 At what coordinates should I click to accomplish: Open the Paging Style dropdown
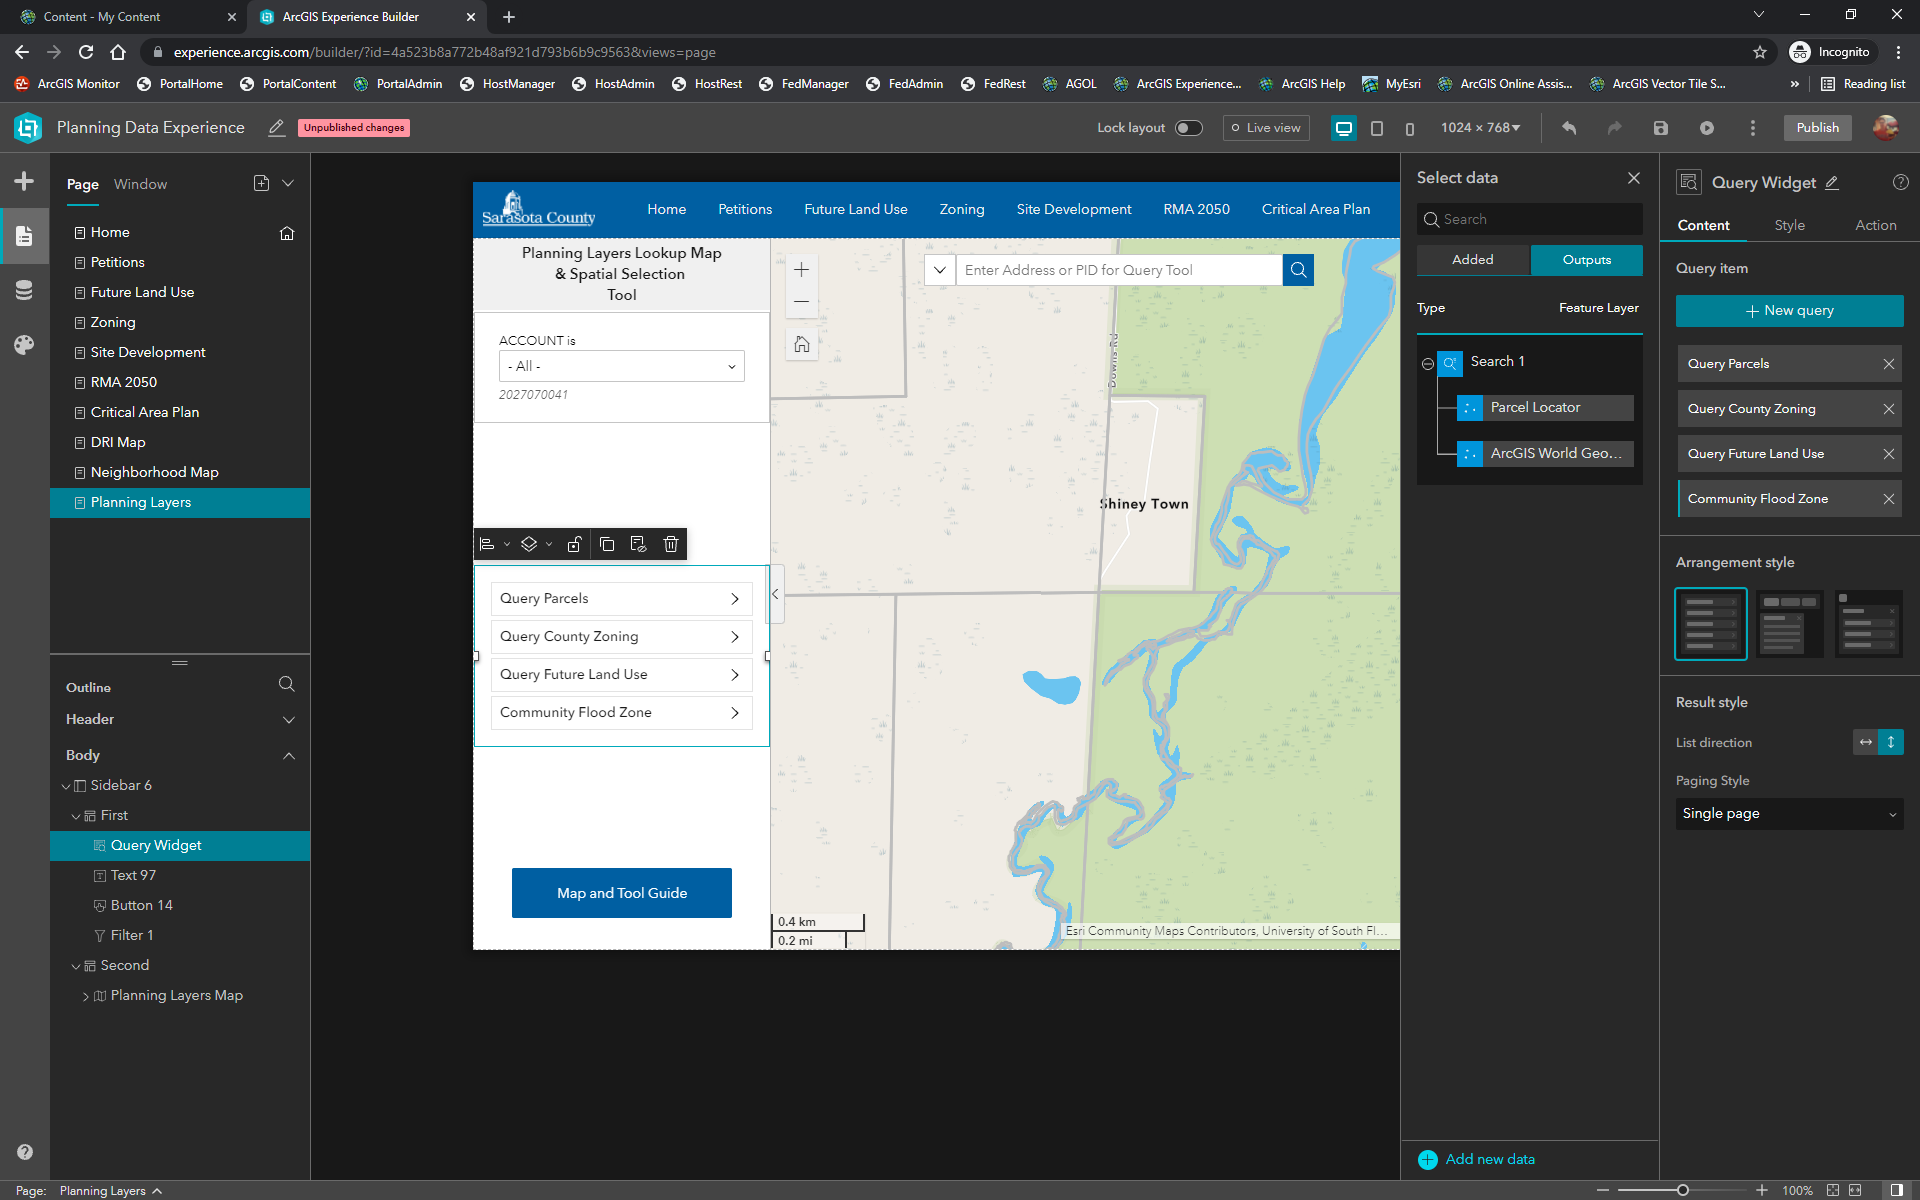(x=1789, y=814)
